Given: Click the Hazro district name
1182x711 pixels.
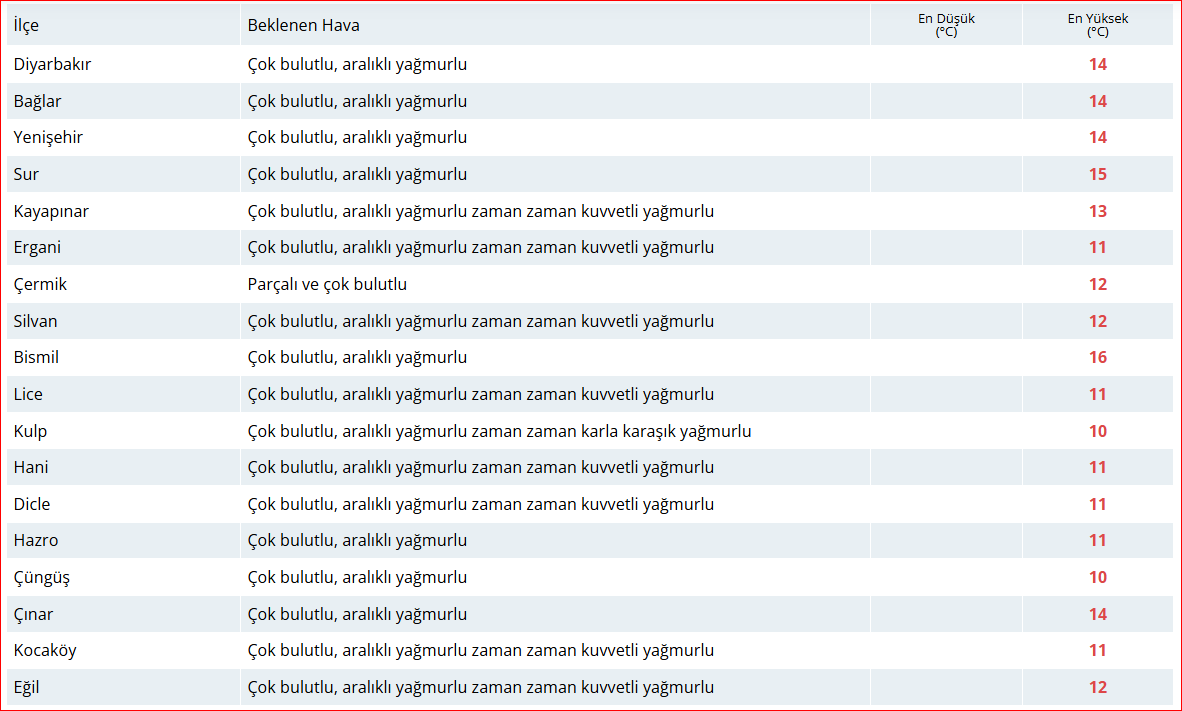Looking at the screenshot, I should [36, 540].
